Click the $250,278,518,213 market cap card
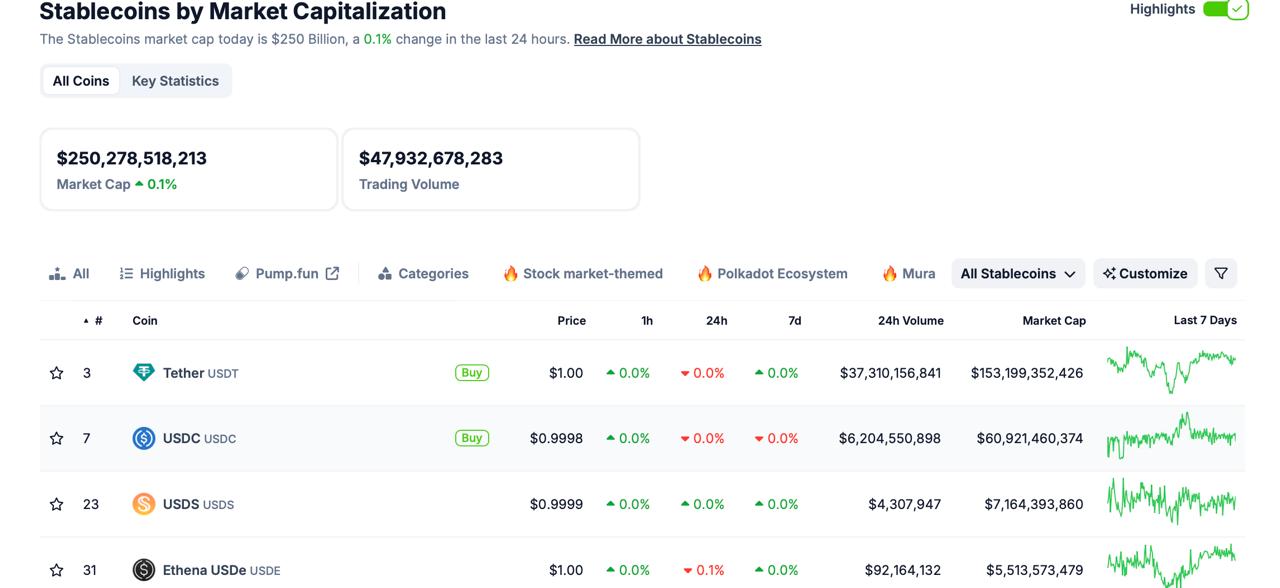Screen dimensions: 1280x588 [189, 169]
